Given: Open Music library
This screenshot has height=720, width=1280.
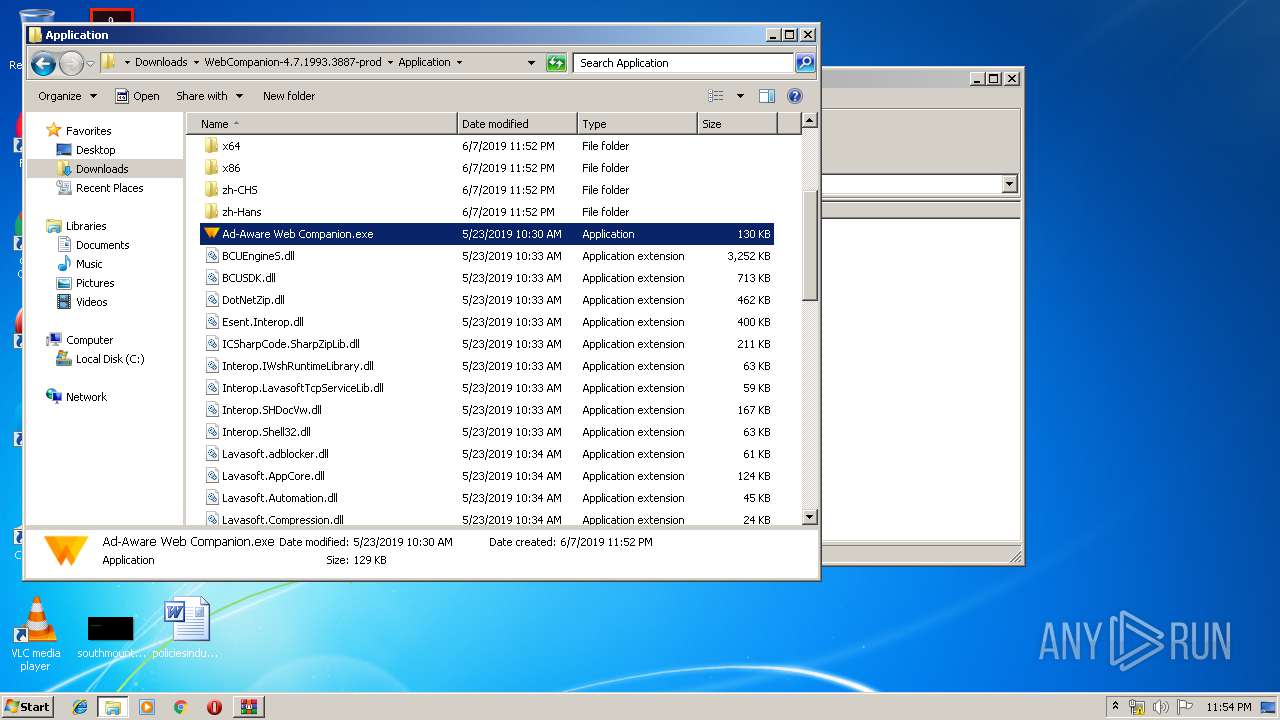Looking at the screenshot, I should tap(89, 264).
